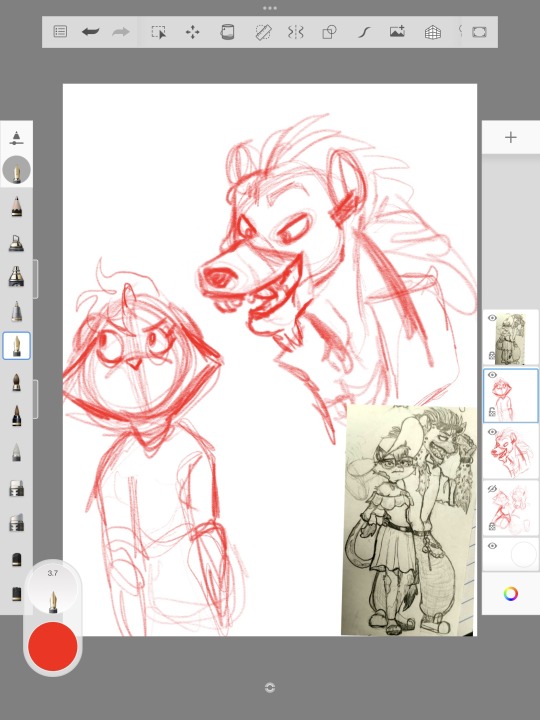This screenshot has width=540, height=720.
Task: Toggle lock on the selected layer
Action: click(x=492, y=412)
